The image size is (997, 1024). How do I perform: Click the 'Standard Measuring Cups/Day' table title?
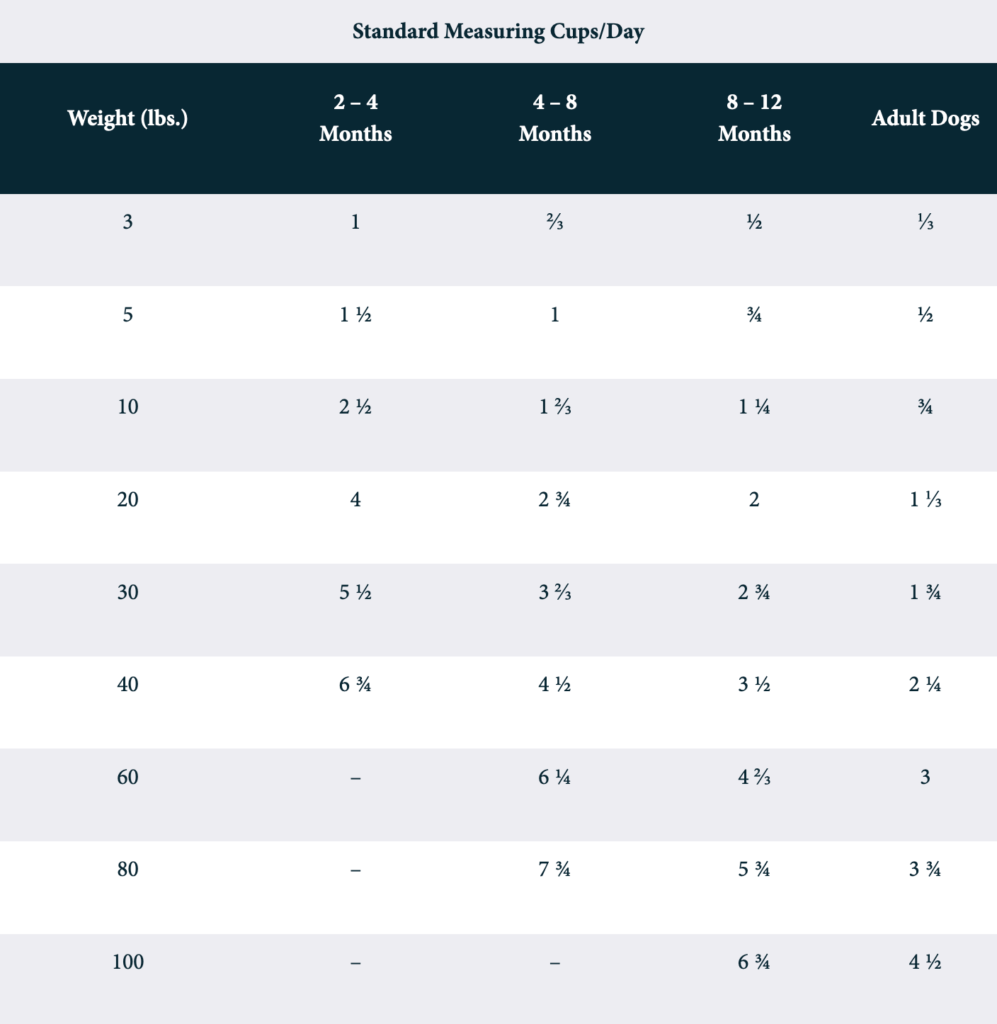coord(498,32)
